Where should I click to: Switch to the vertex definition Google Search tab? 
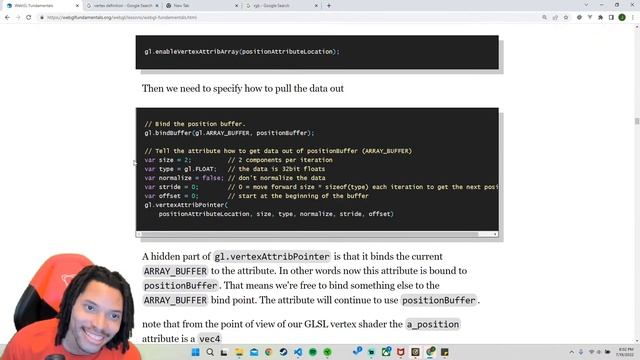pos(122,6)
